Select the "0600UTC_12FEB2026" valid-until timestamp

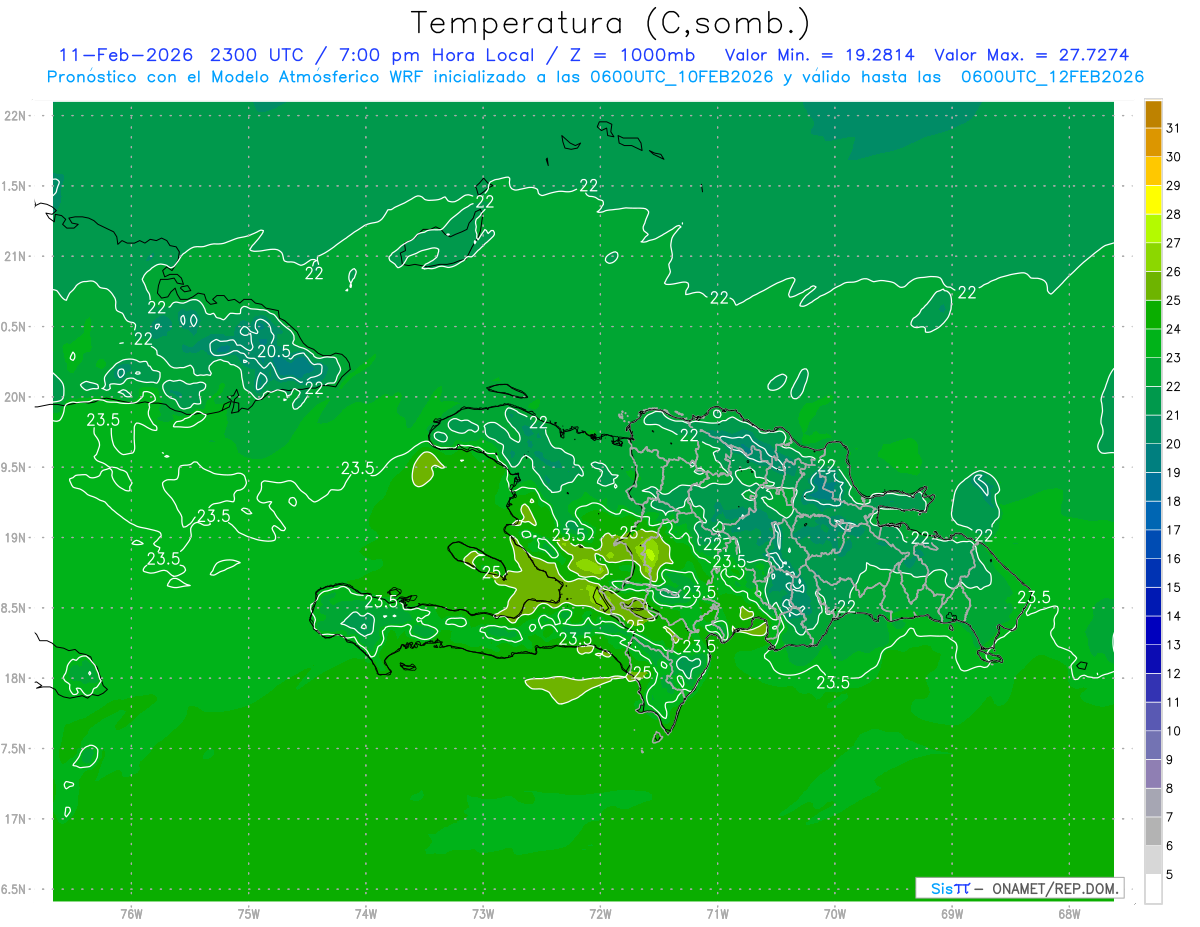click(1053, 77)
